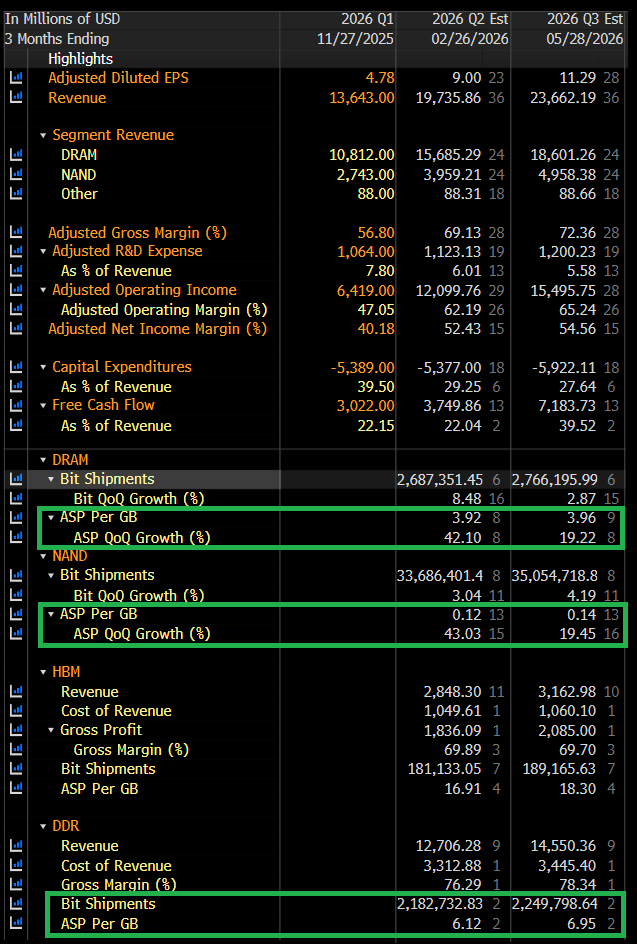This screenshot has width=637, height=944.
Task: Click the 11/27/2025 period ending date
Action: pos(355,39)
